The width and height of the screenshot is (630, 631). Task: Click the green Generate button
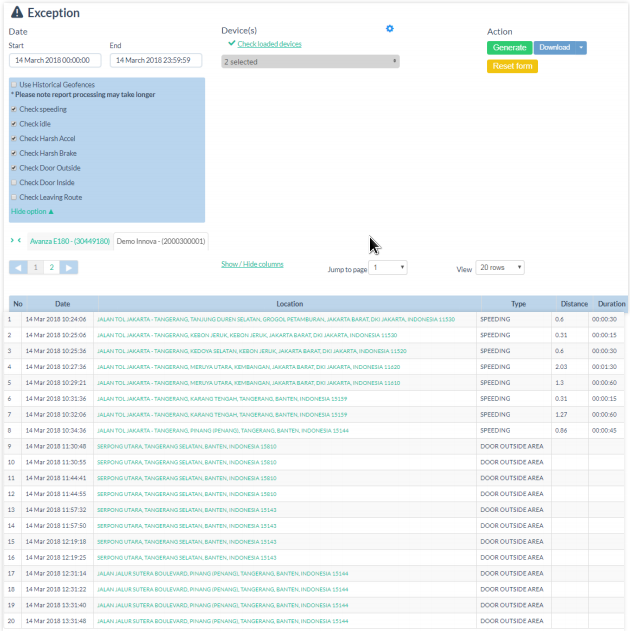coord(509,48)
